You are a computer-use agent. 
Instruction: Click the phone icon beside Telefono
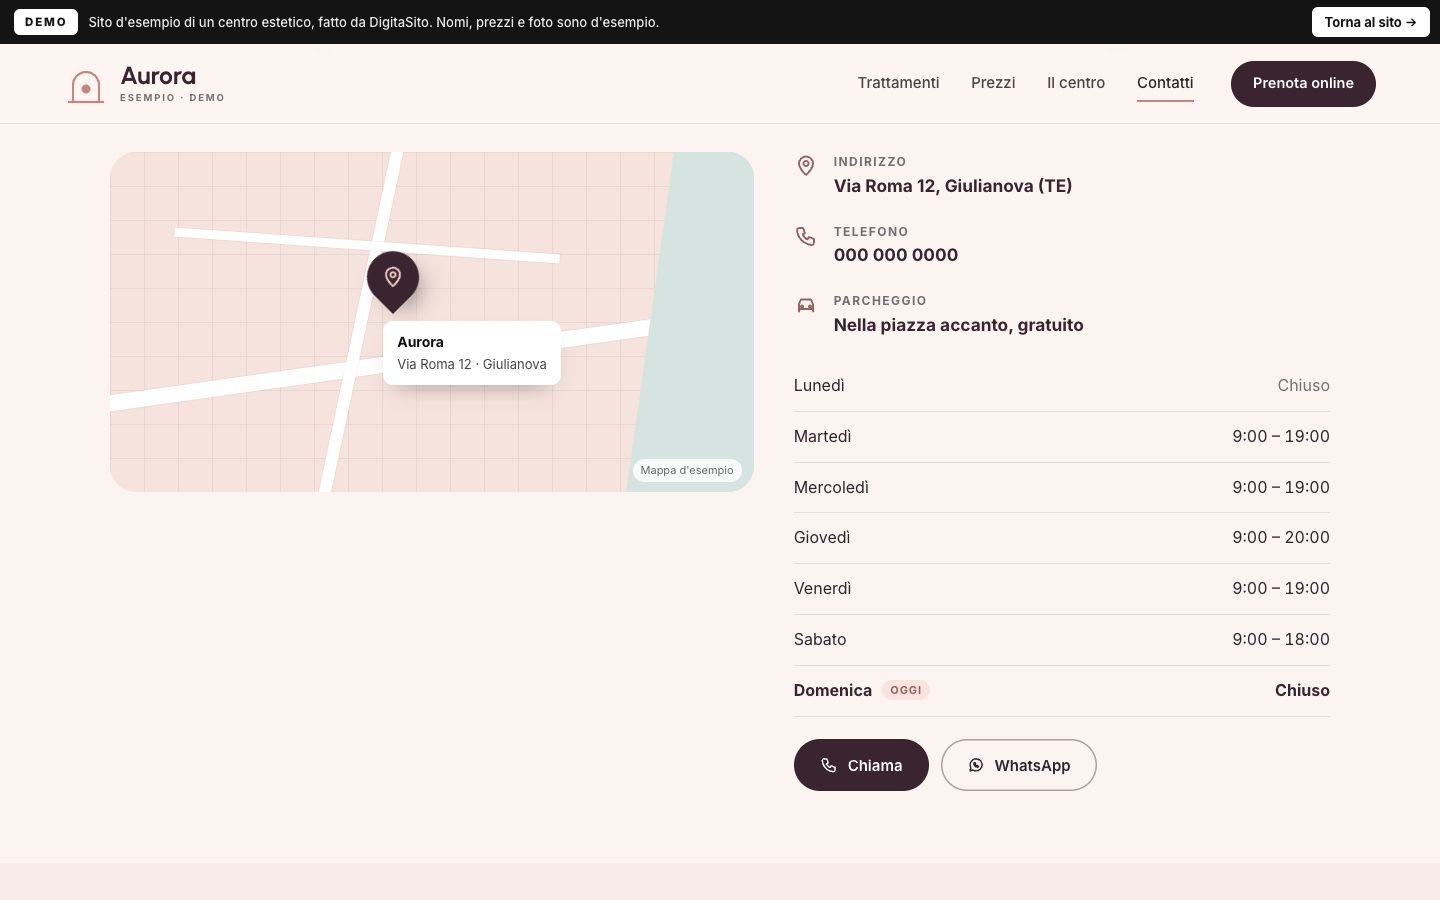(x=806, y=236)
